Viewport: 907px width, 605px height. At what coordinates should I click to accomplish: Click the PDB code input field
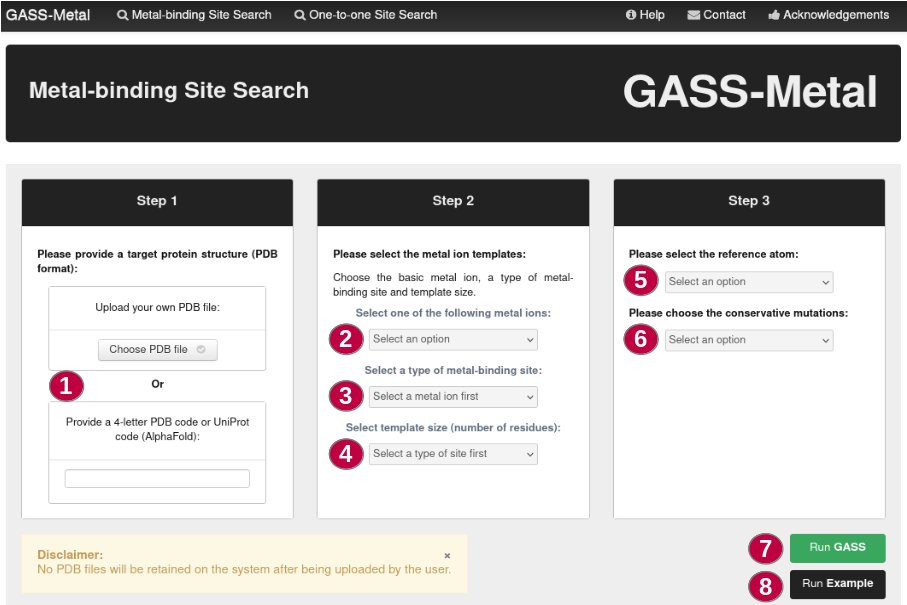156,478
